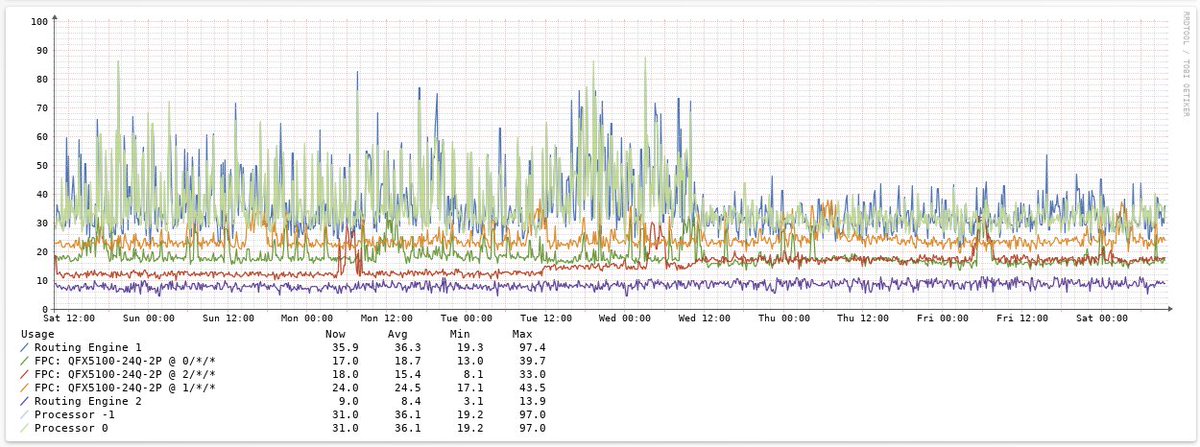Click the 'Tue 12:00' time axis label
The width and height of the screenshot is (1200, 447).
click(545, 319)
